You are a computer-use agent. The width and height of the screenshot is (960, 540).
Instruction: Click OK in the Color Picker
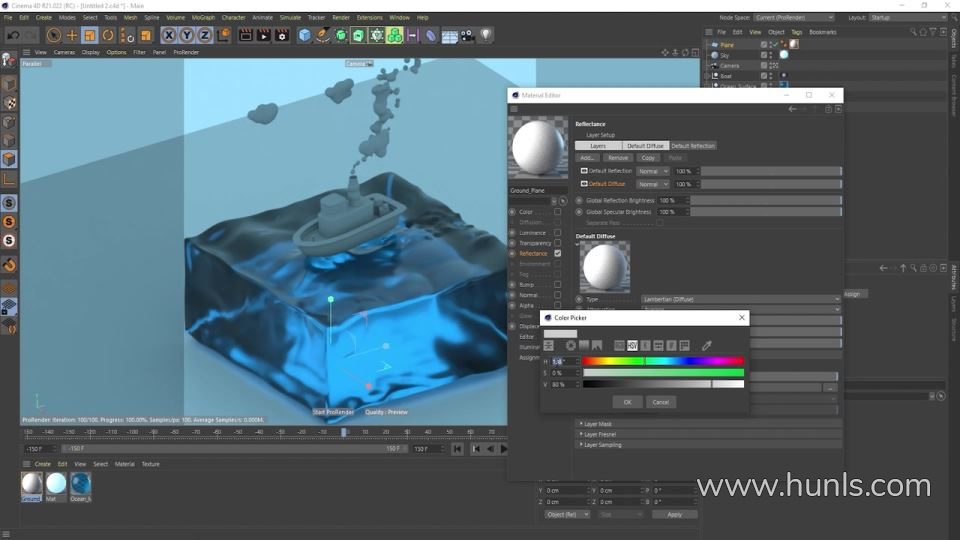coord(627,402)
